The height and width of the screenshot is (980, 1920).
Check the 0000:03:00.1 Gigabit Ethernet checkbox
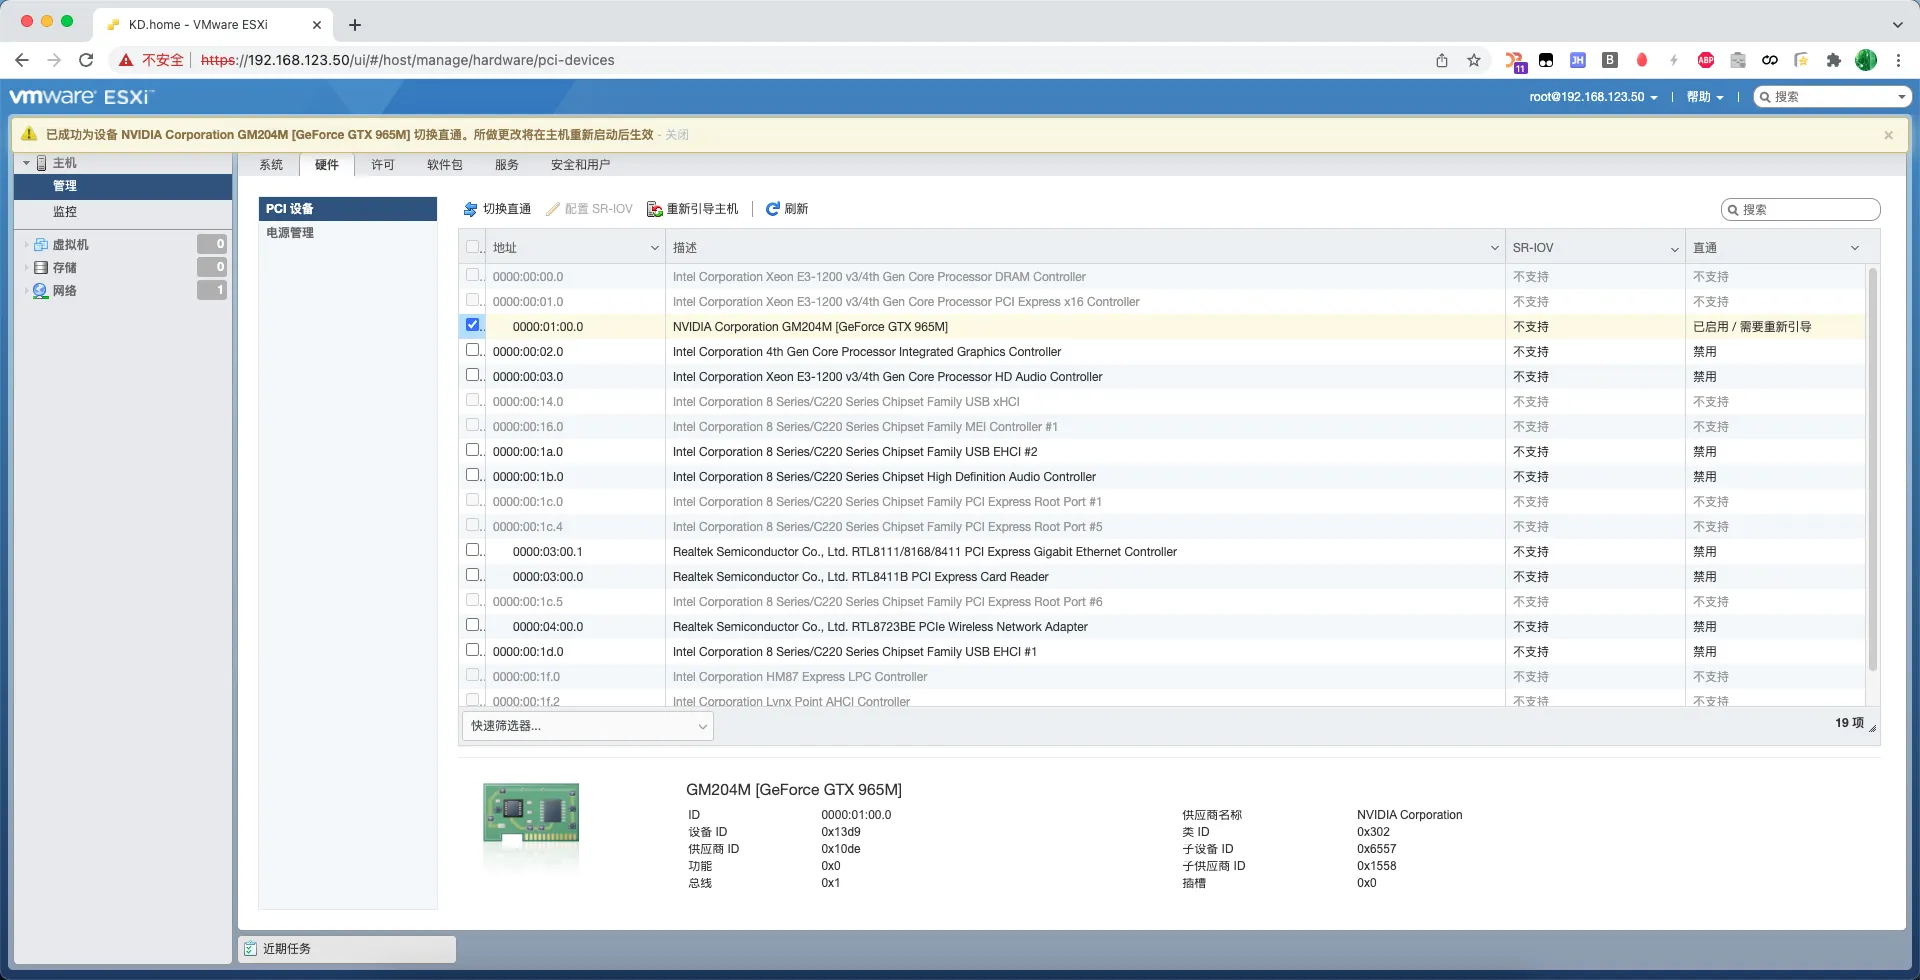[473, 550]
